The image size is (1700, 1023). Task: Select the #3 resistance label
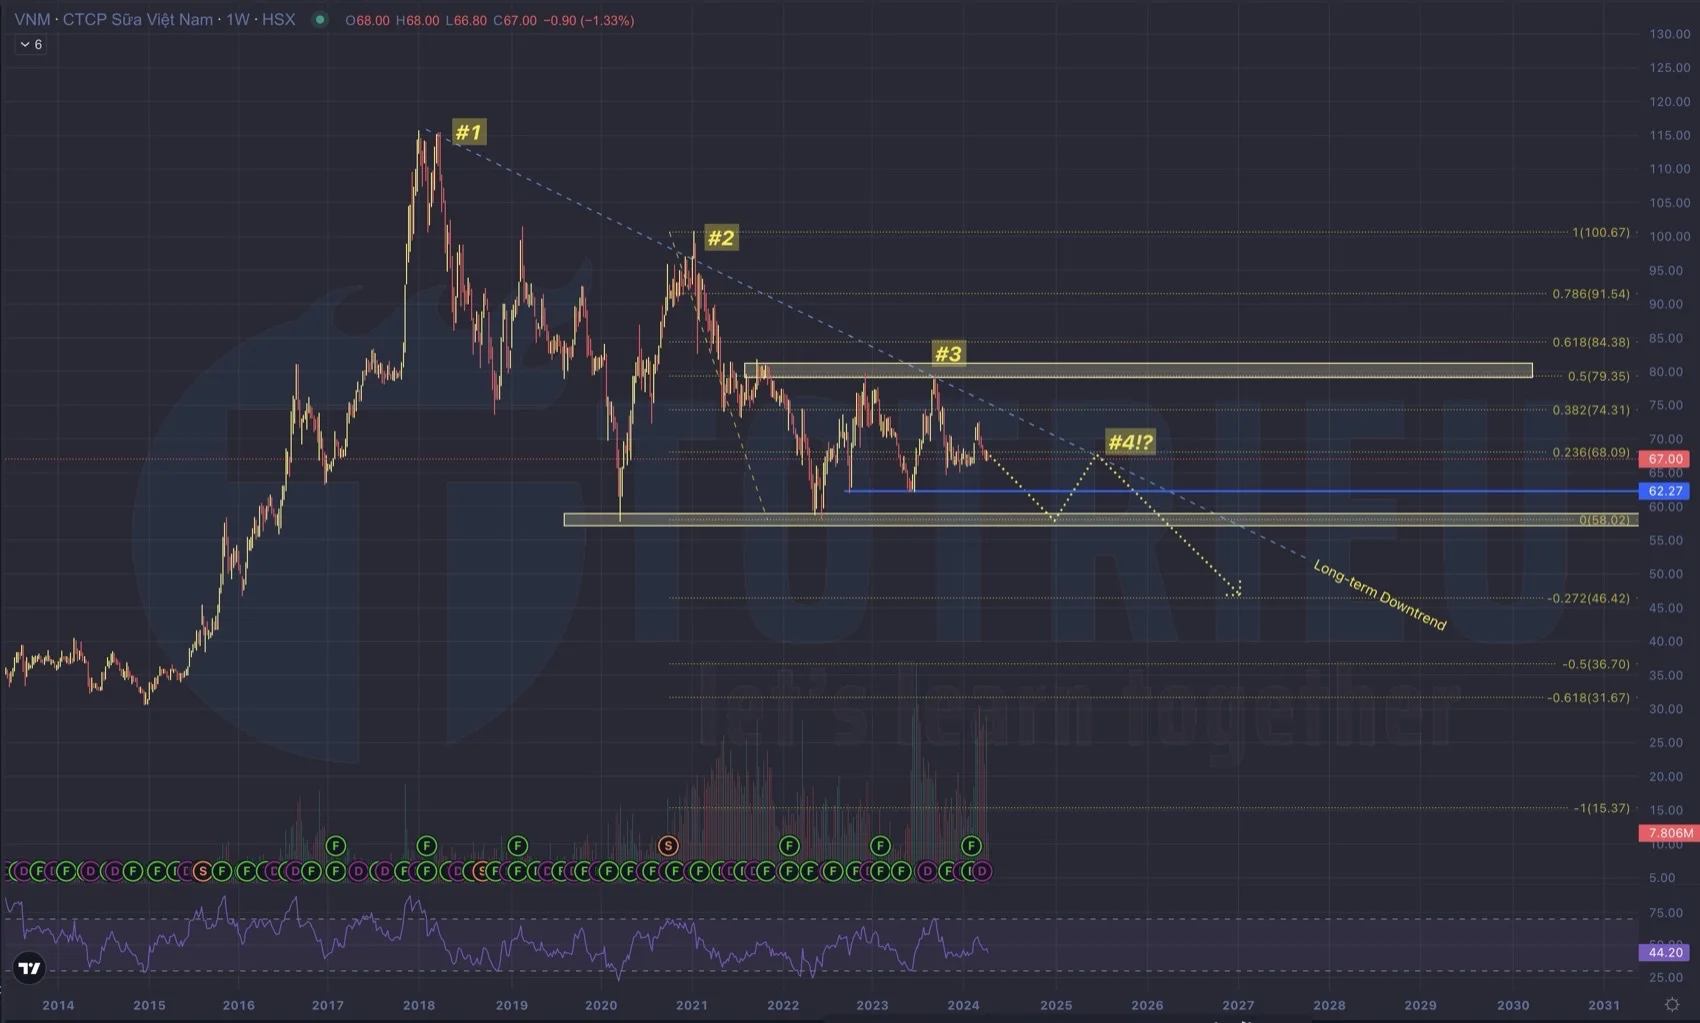point(947,354)
